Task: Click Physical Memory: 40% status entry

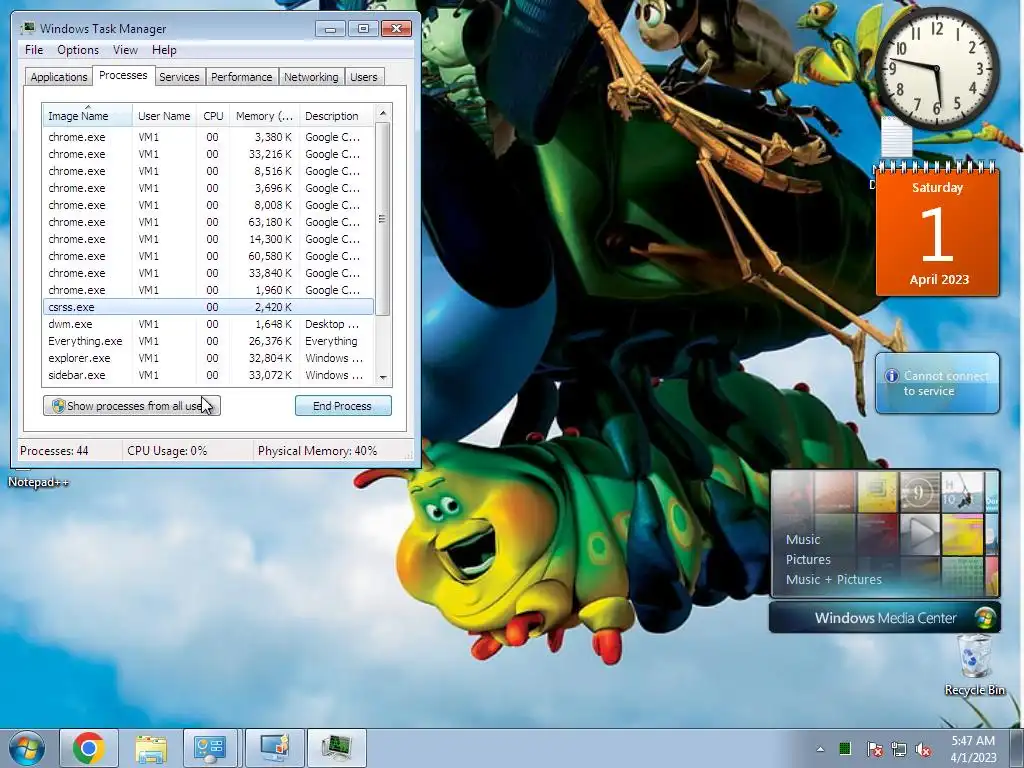Action: [317, 451]
